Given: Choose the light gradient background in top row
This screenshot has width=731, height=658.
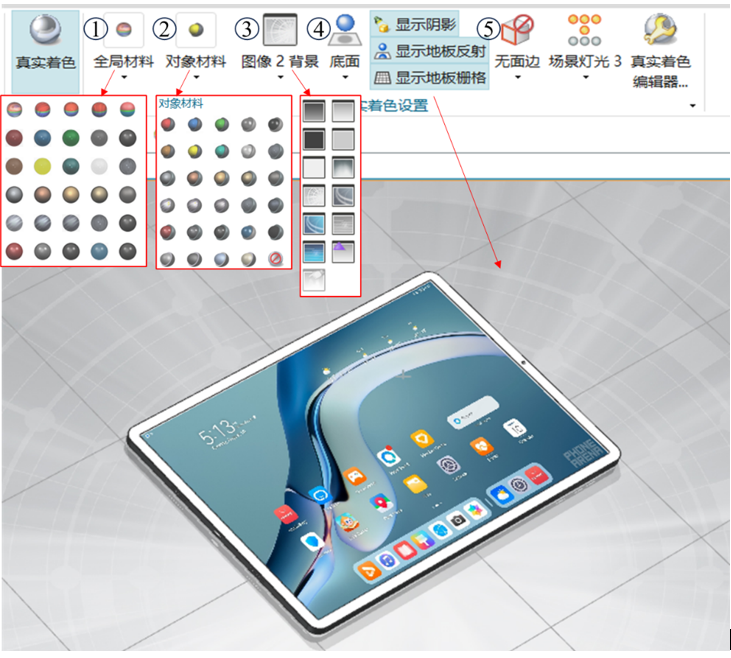Looking at the screenshot, I should (343, 111).
